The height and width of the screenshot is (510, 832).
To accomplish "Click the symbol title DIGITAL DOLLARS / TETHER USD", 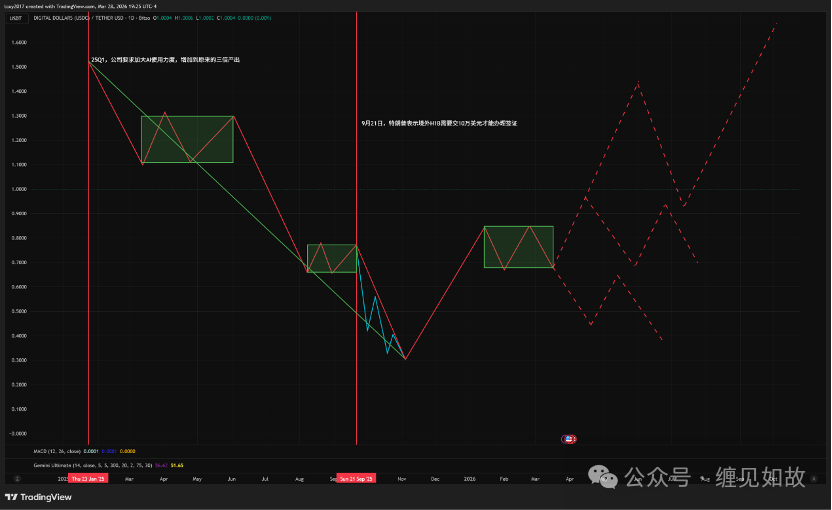I will click(91, 18).
